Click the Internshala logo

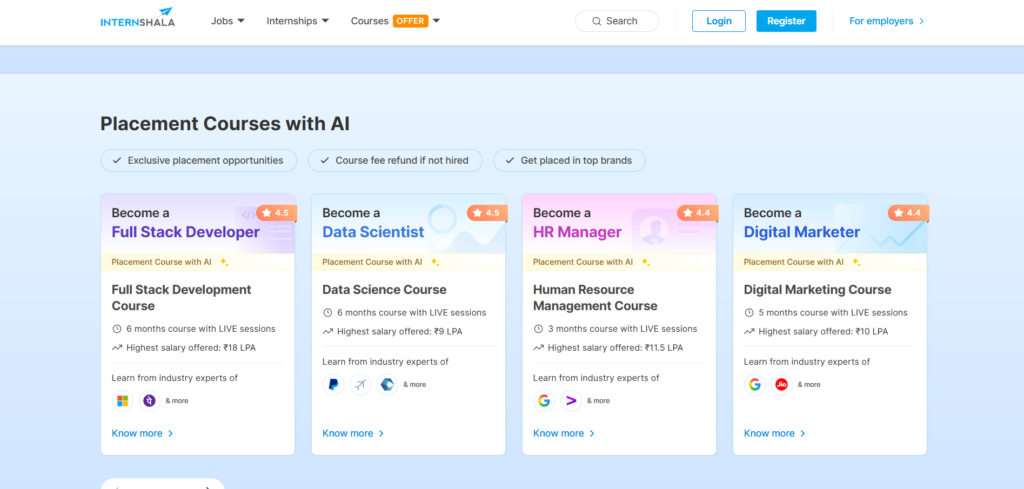pyautogui.click(x=138, y=18)
